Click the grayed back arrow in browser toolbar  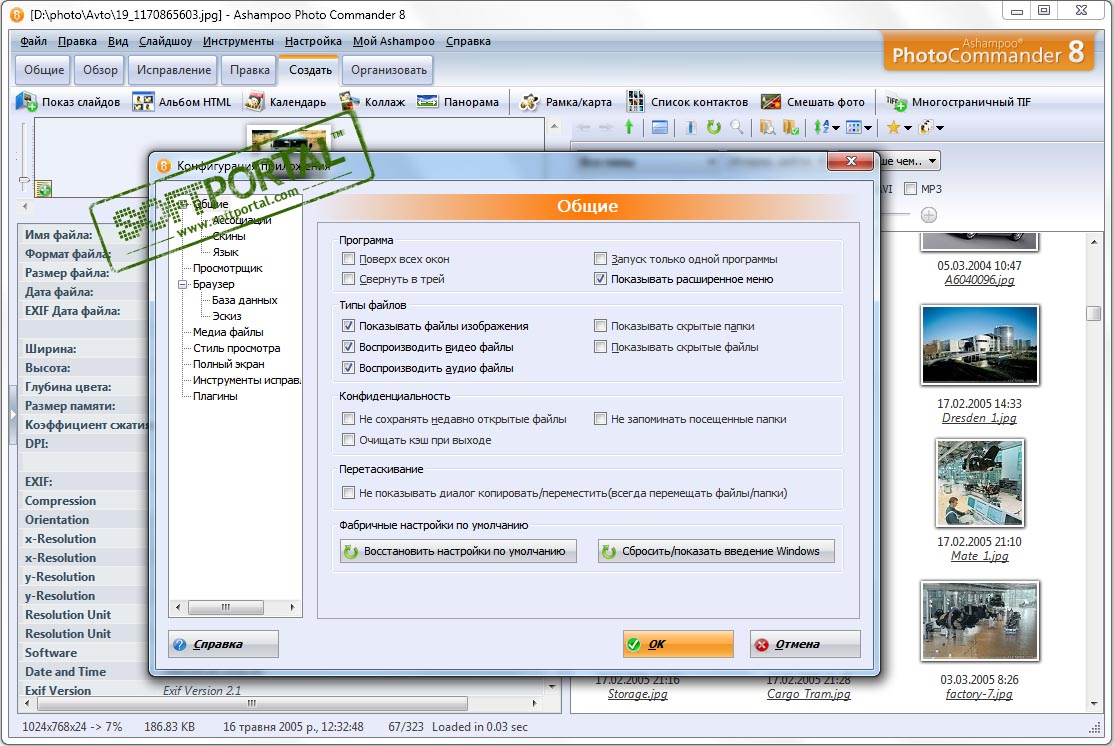pos(583,127)
